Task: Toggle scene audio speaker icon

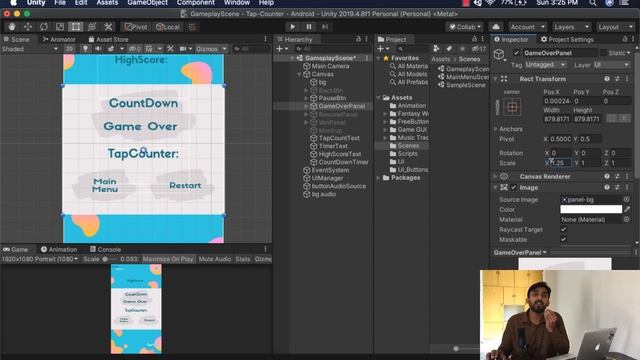Action: 98,49
